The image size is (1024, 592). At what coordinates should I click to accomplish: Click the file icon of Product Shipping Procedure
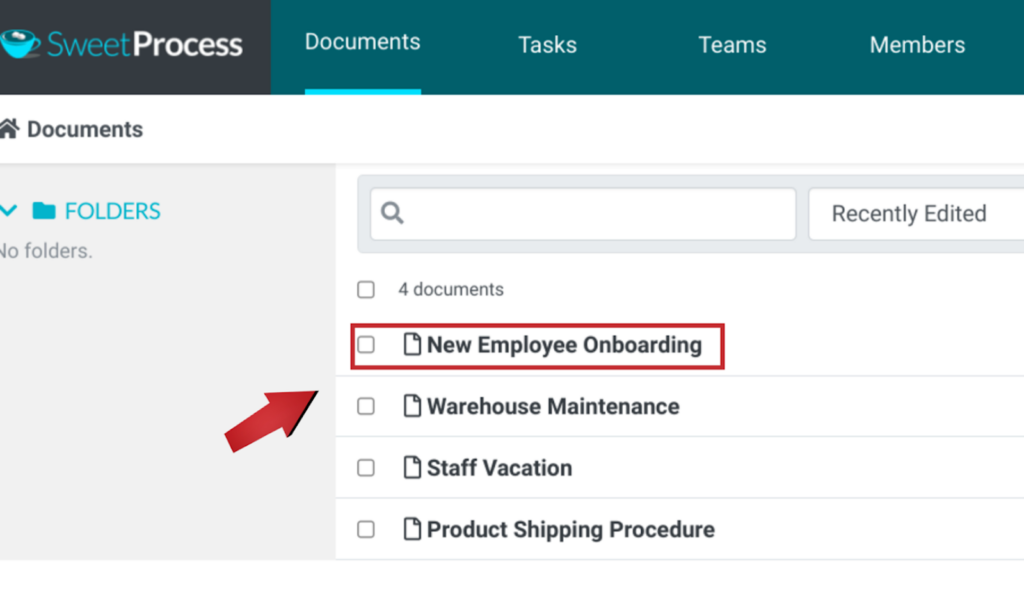(411, 528)
